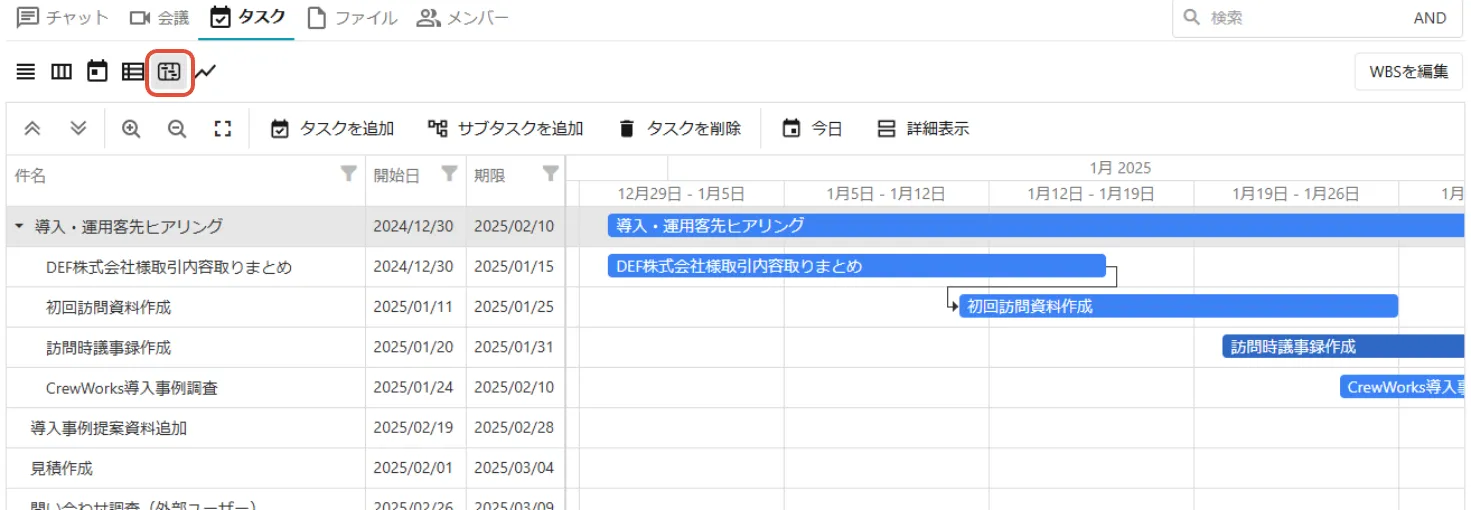Click deadline 2025/01/25 cell
Screen dimensions: 1471x510
coord(514,307)
